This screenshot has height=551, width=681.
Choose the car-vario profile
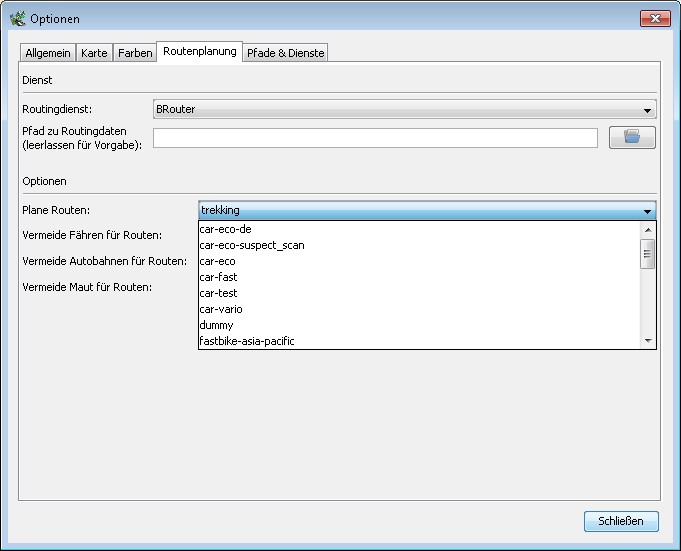point(221,309)
